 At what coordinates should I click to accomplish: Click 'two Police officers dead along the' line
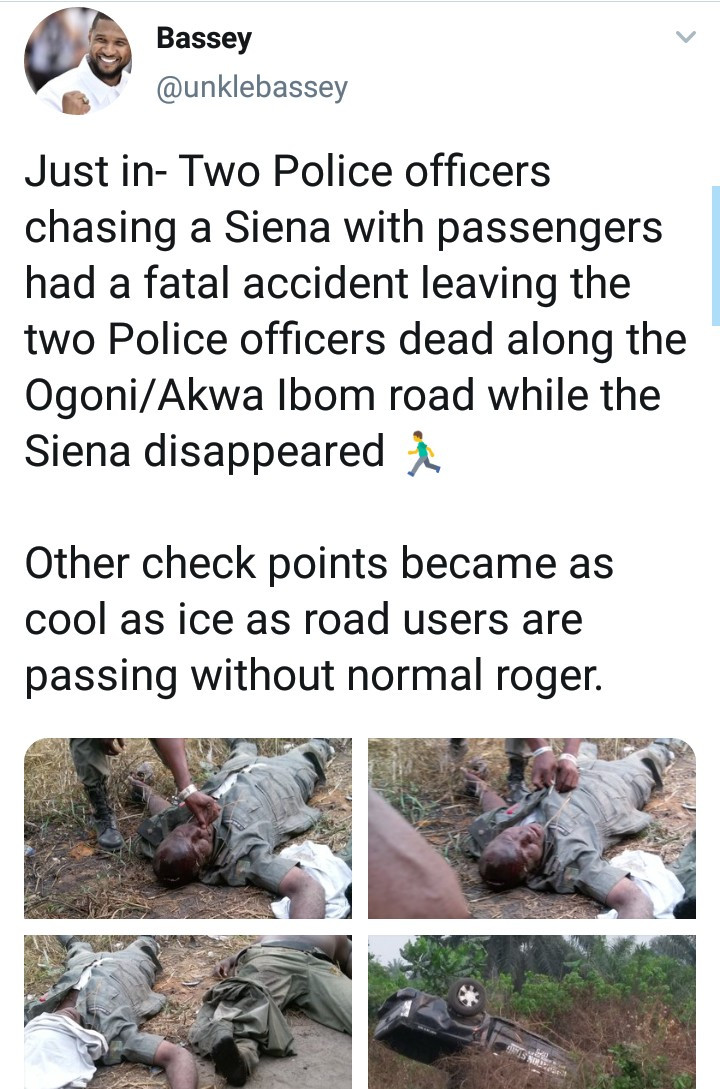tap(355, 340)
